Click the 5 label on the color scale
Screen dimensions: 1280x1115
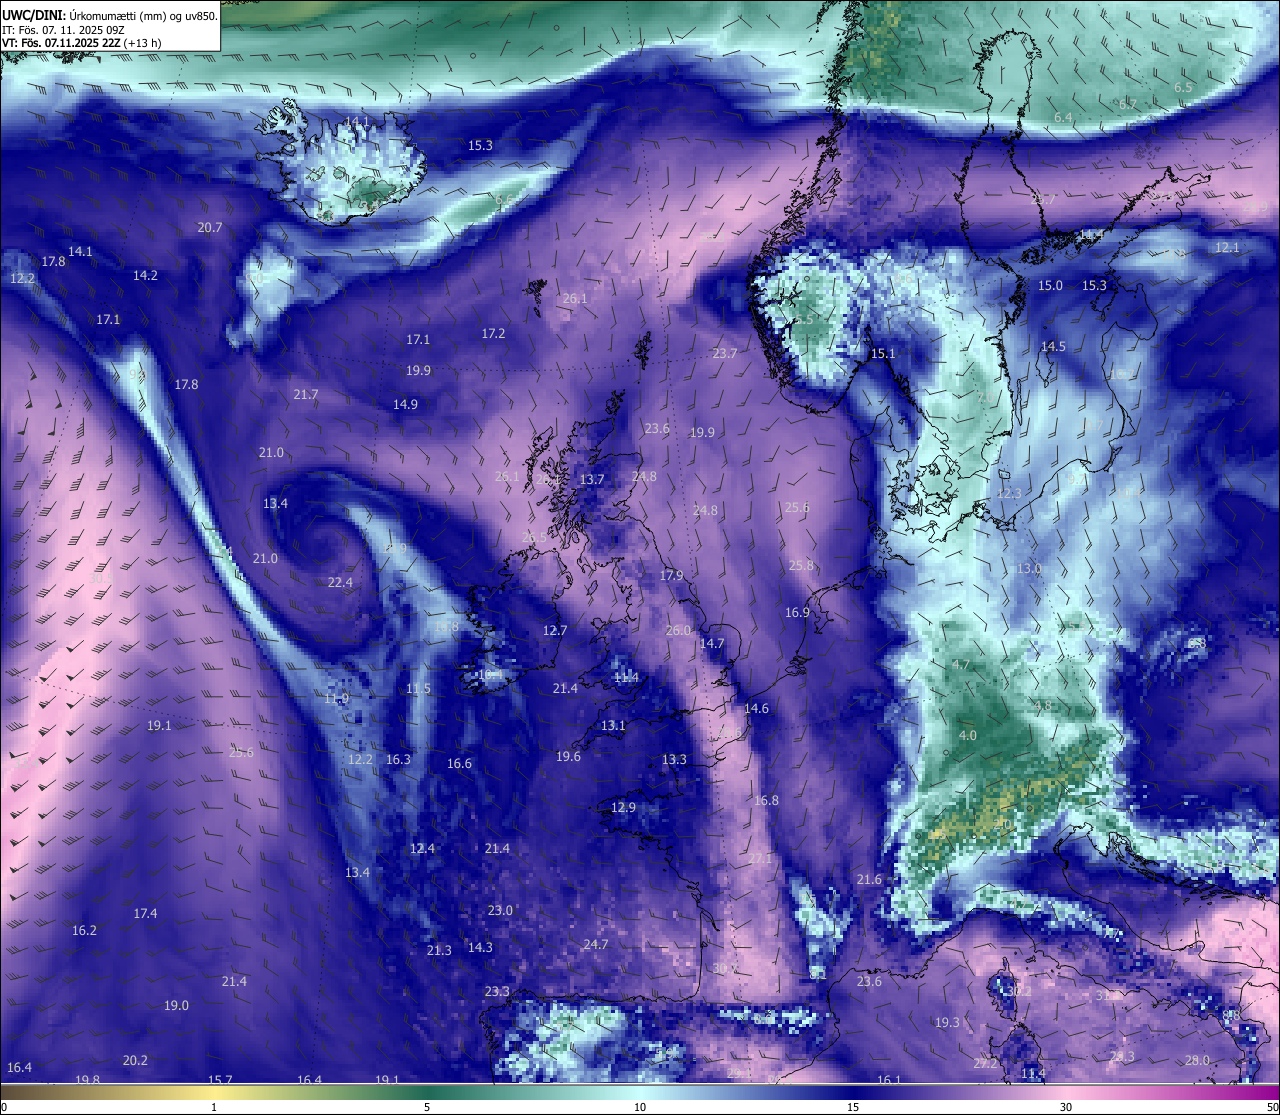click(x=427, y=1107)
